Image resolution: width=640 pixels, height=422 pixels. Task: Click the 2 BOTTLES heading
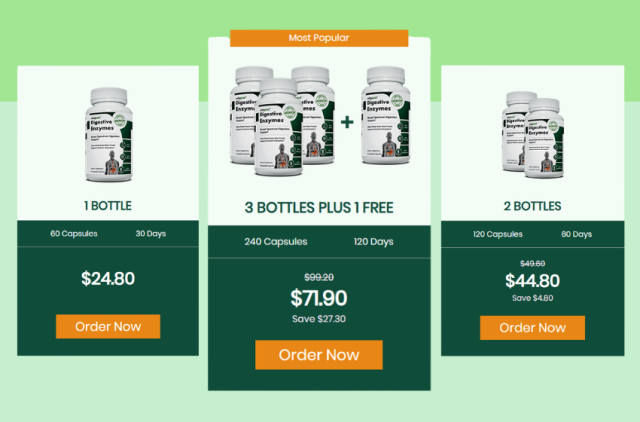tap(532, 206)
